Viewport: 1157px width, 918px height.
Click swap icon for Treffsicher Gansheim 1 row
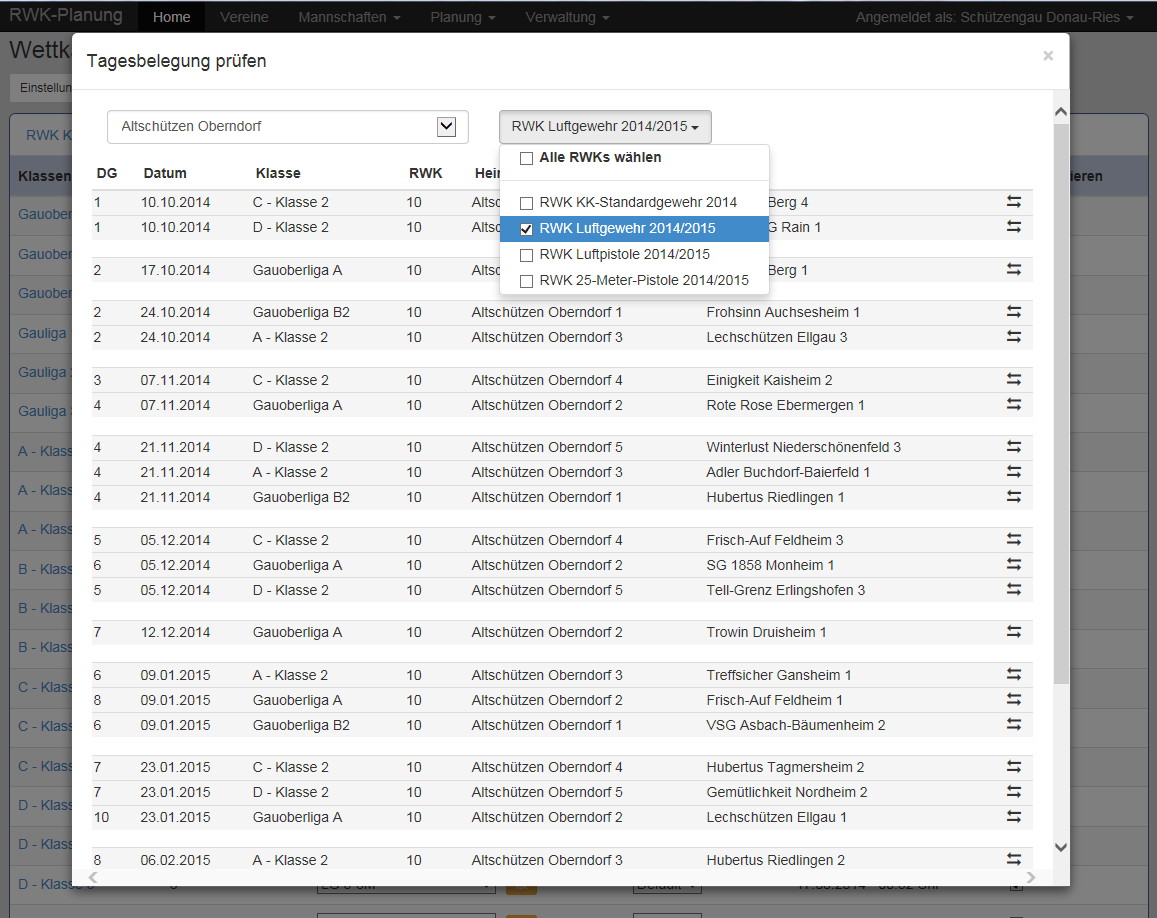(1014, 675)
